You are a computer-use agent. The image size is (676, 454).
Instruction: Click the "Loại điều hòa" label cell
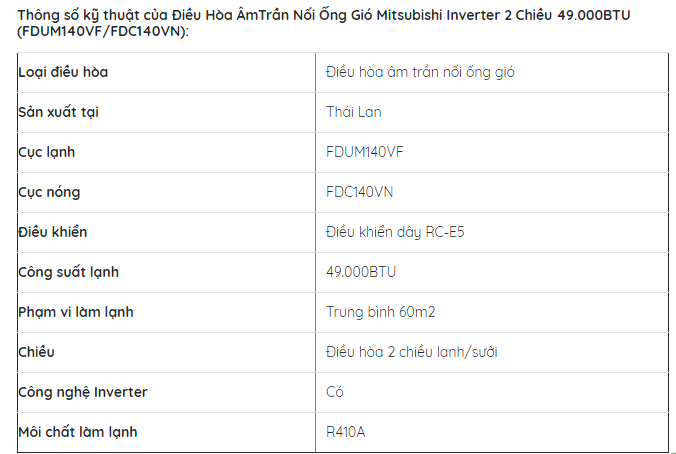coord(63,72)
